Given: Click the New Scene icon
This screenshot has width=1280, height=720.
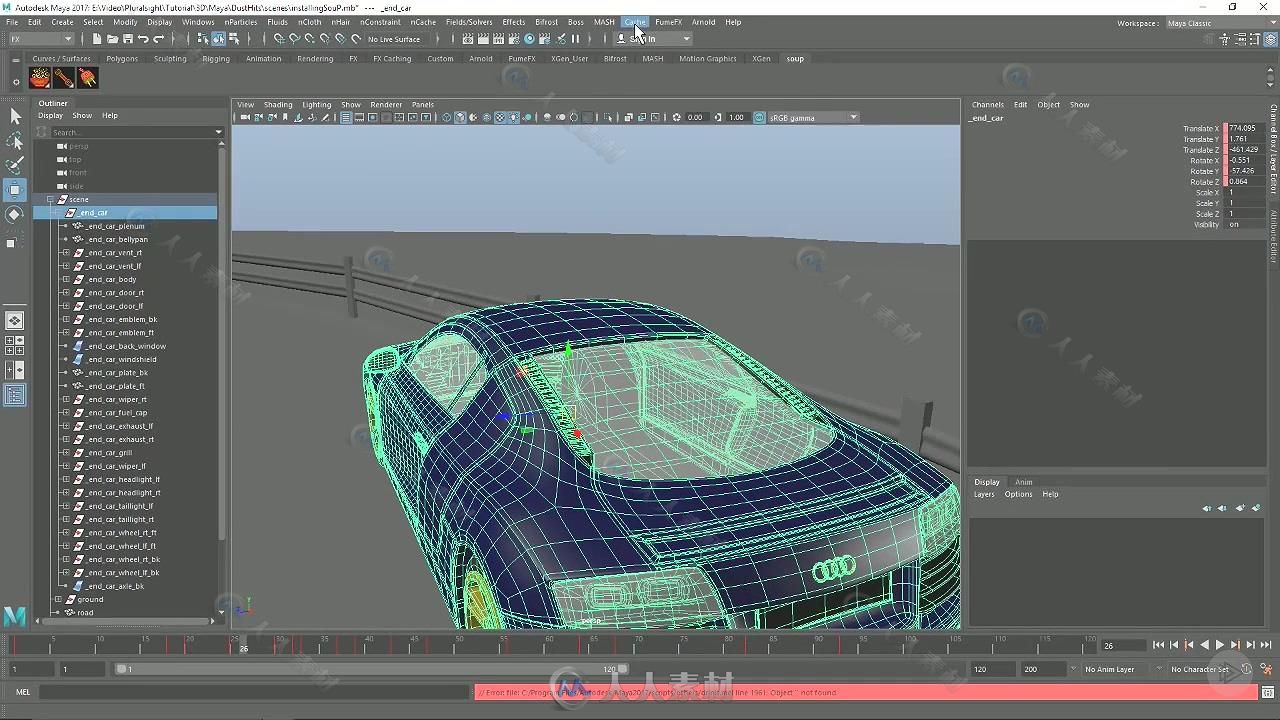Looking at the screenshot, I should pos(97,39).
